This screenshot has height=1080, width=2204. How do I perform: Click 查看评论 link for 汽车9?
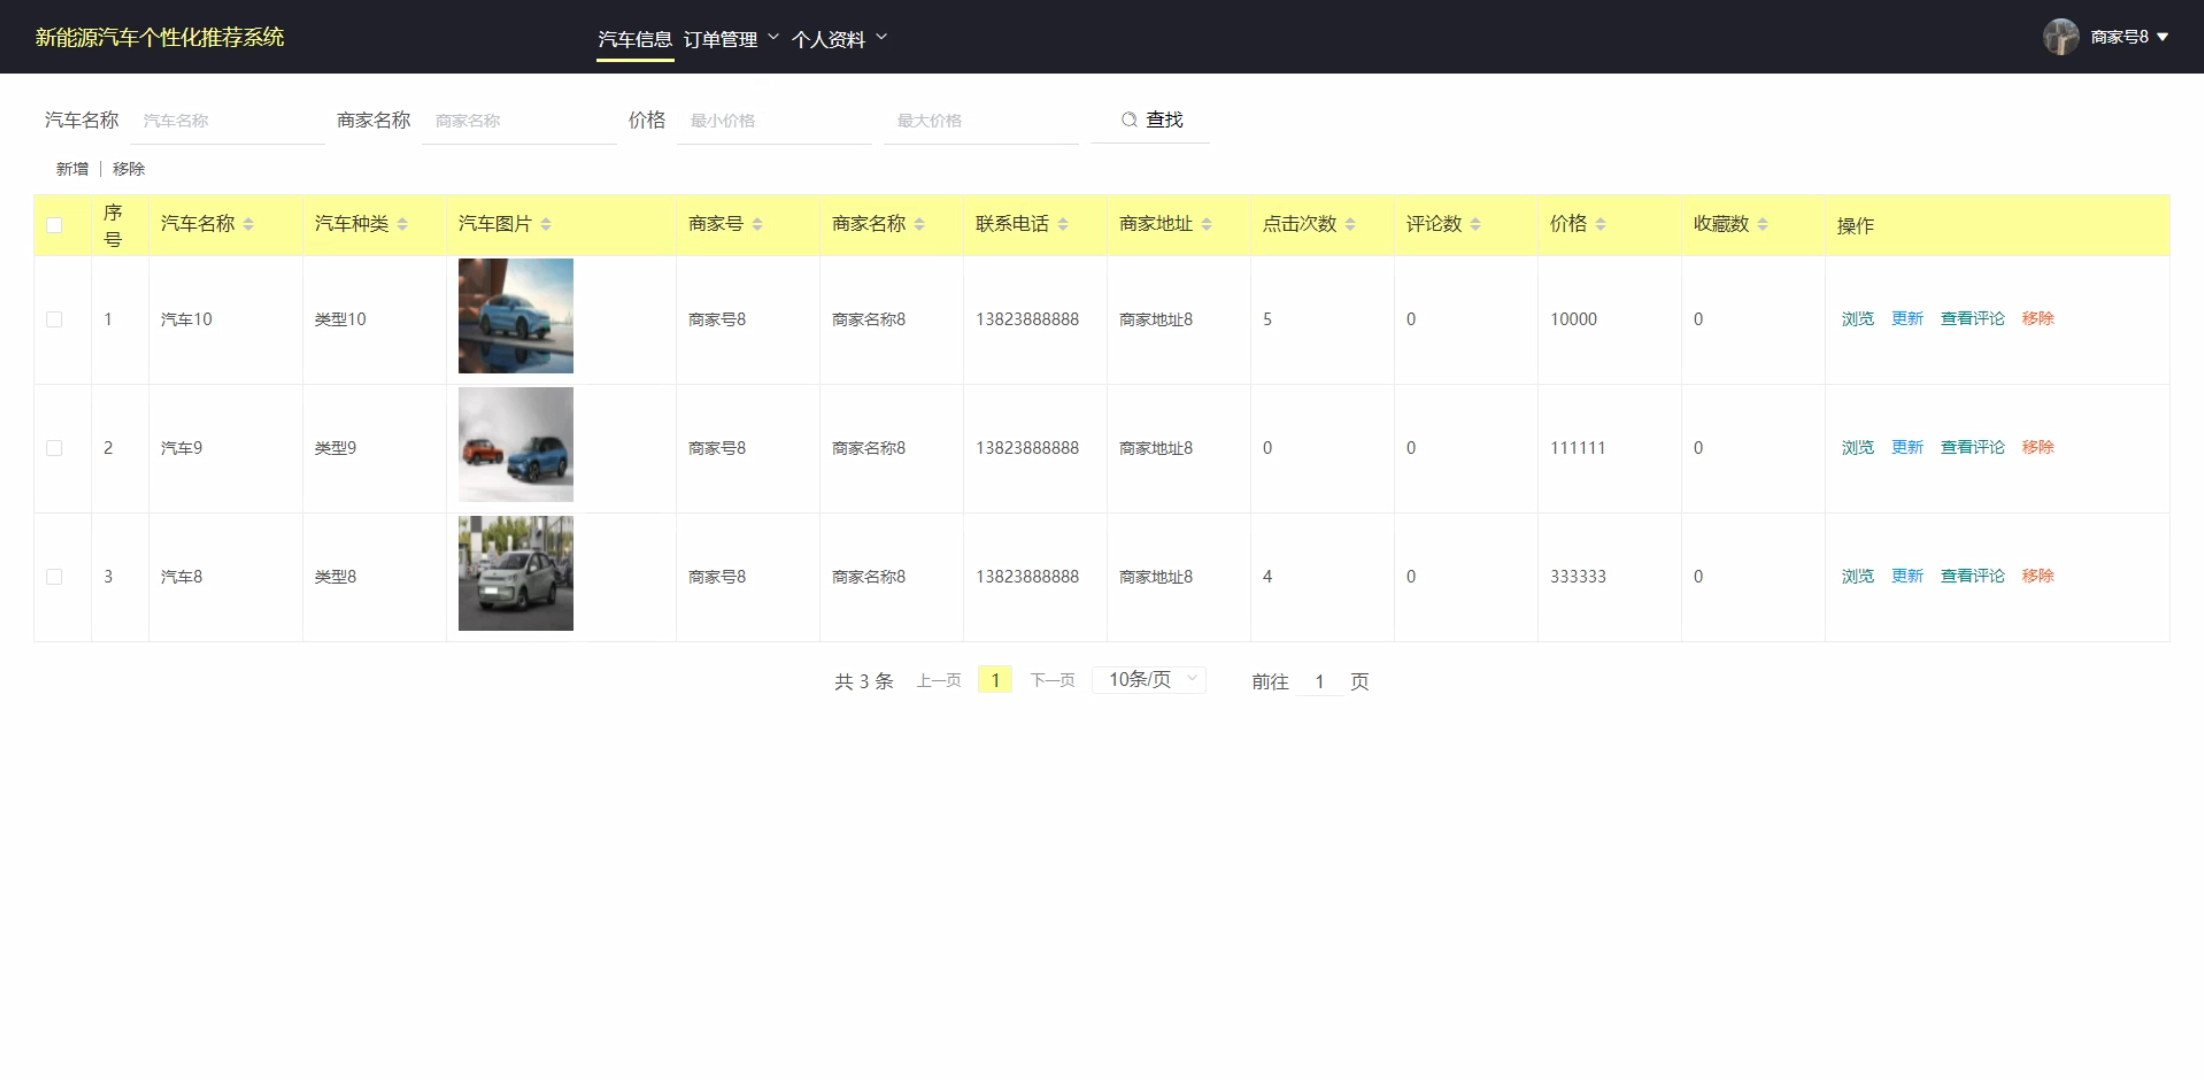(1972, 447)
